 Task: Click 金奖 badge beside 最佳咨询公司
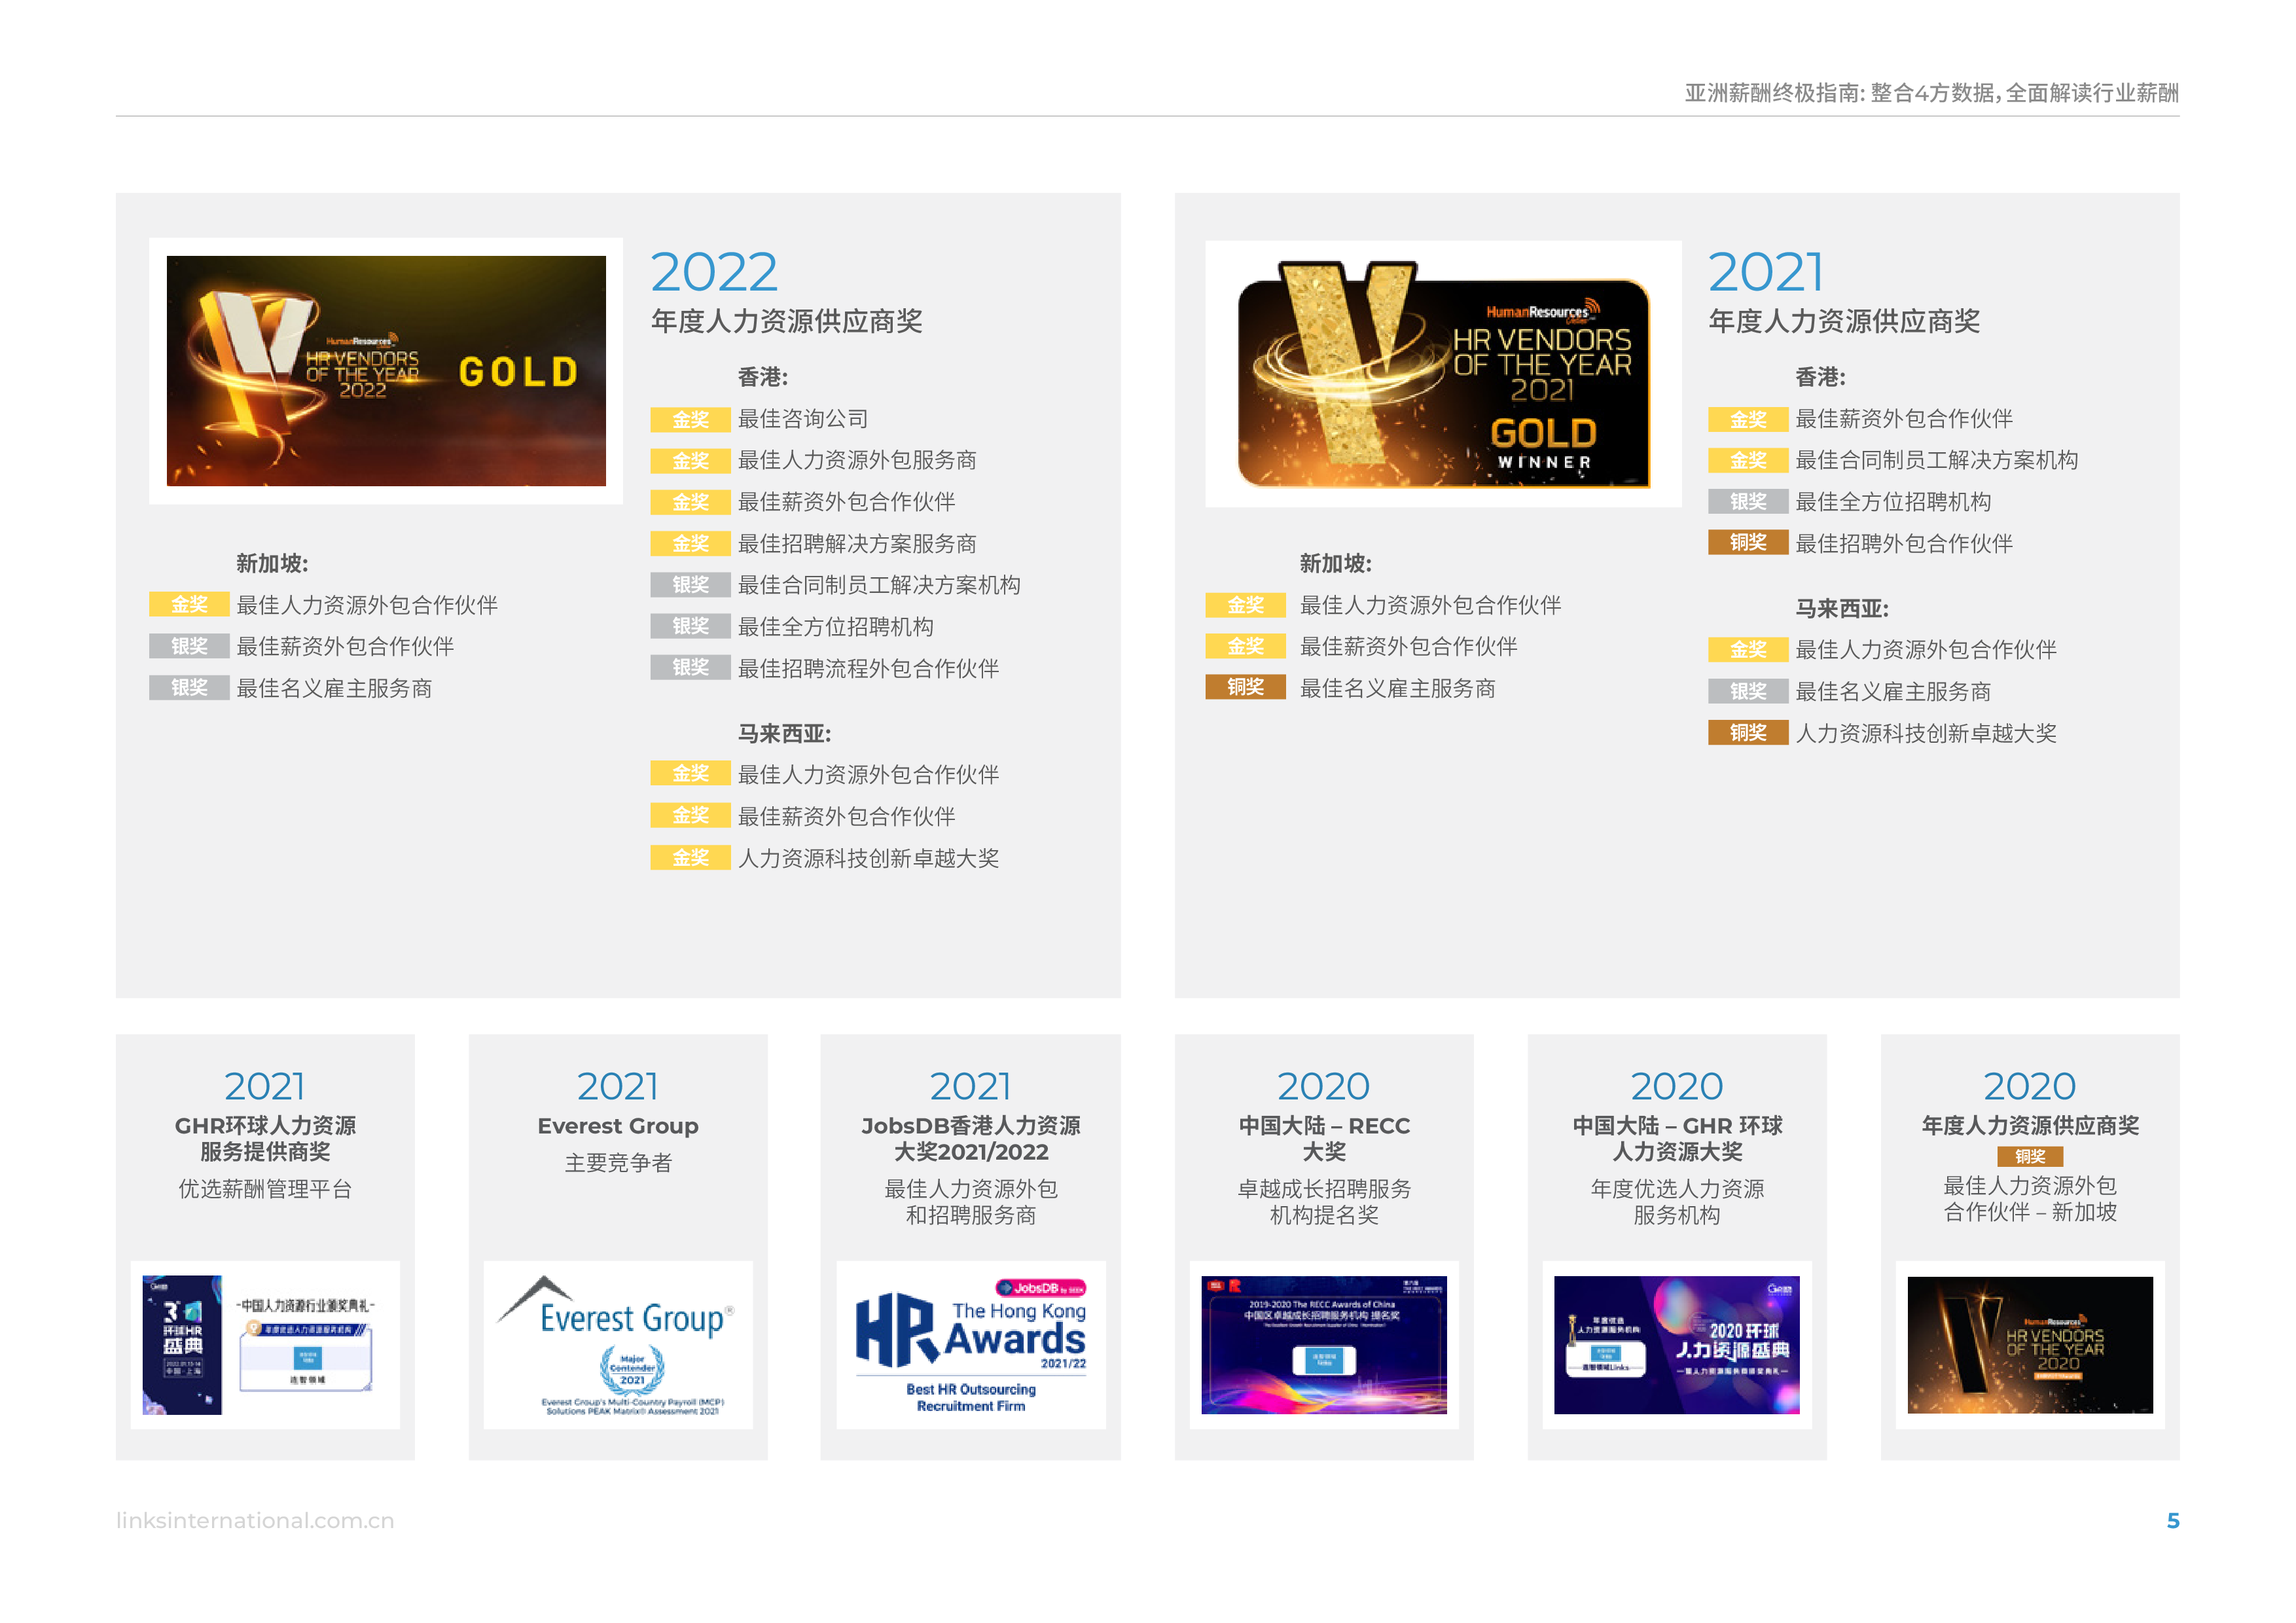click(x=690, y=419)
